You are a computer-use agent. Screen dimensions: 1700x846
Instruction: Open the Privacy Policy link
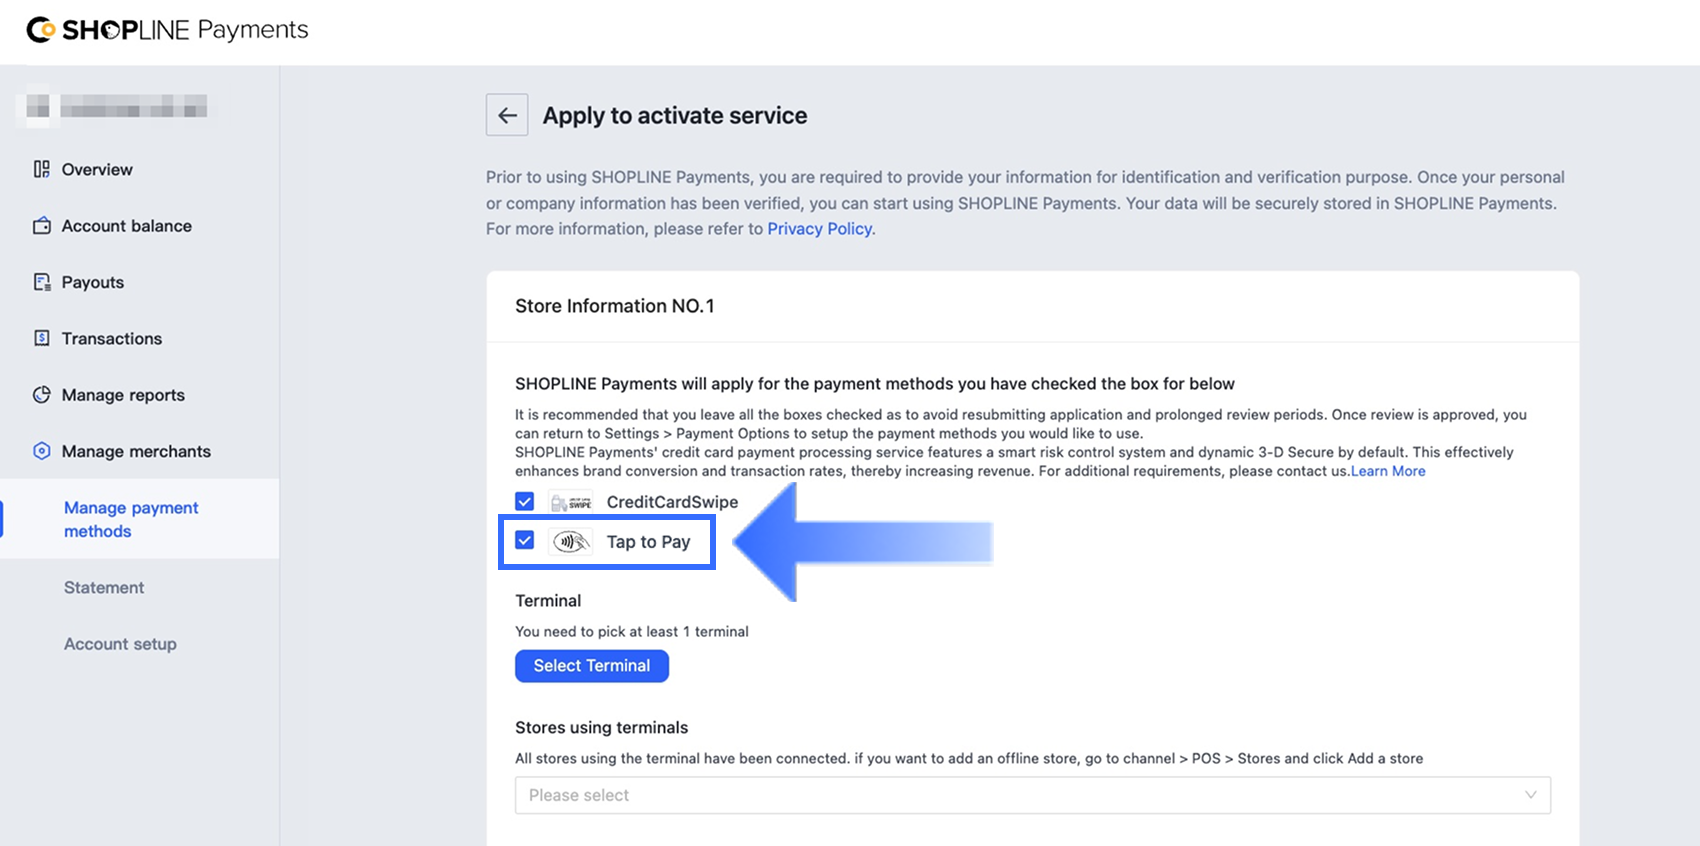coord(819,229)
